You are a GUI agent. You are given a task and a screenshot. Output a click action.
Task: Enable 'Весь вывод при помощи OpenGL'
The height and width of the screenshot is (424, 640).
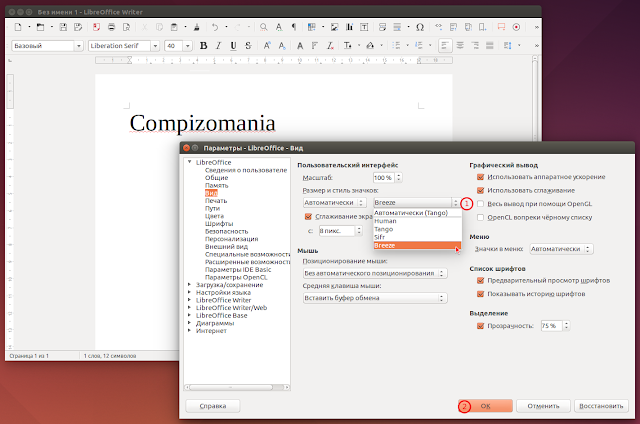click(x=480, y=204)
